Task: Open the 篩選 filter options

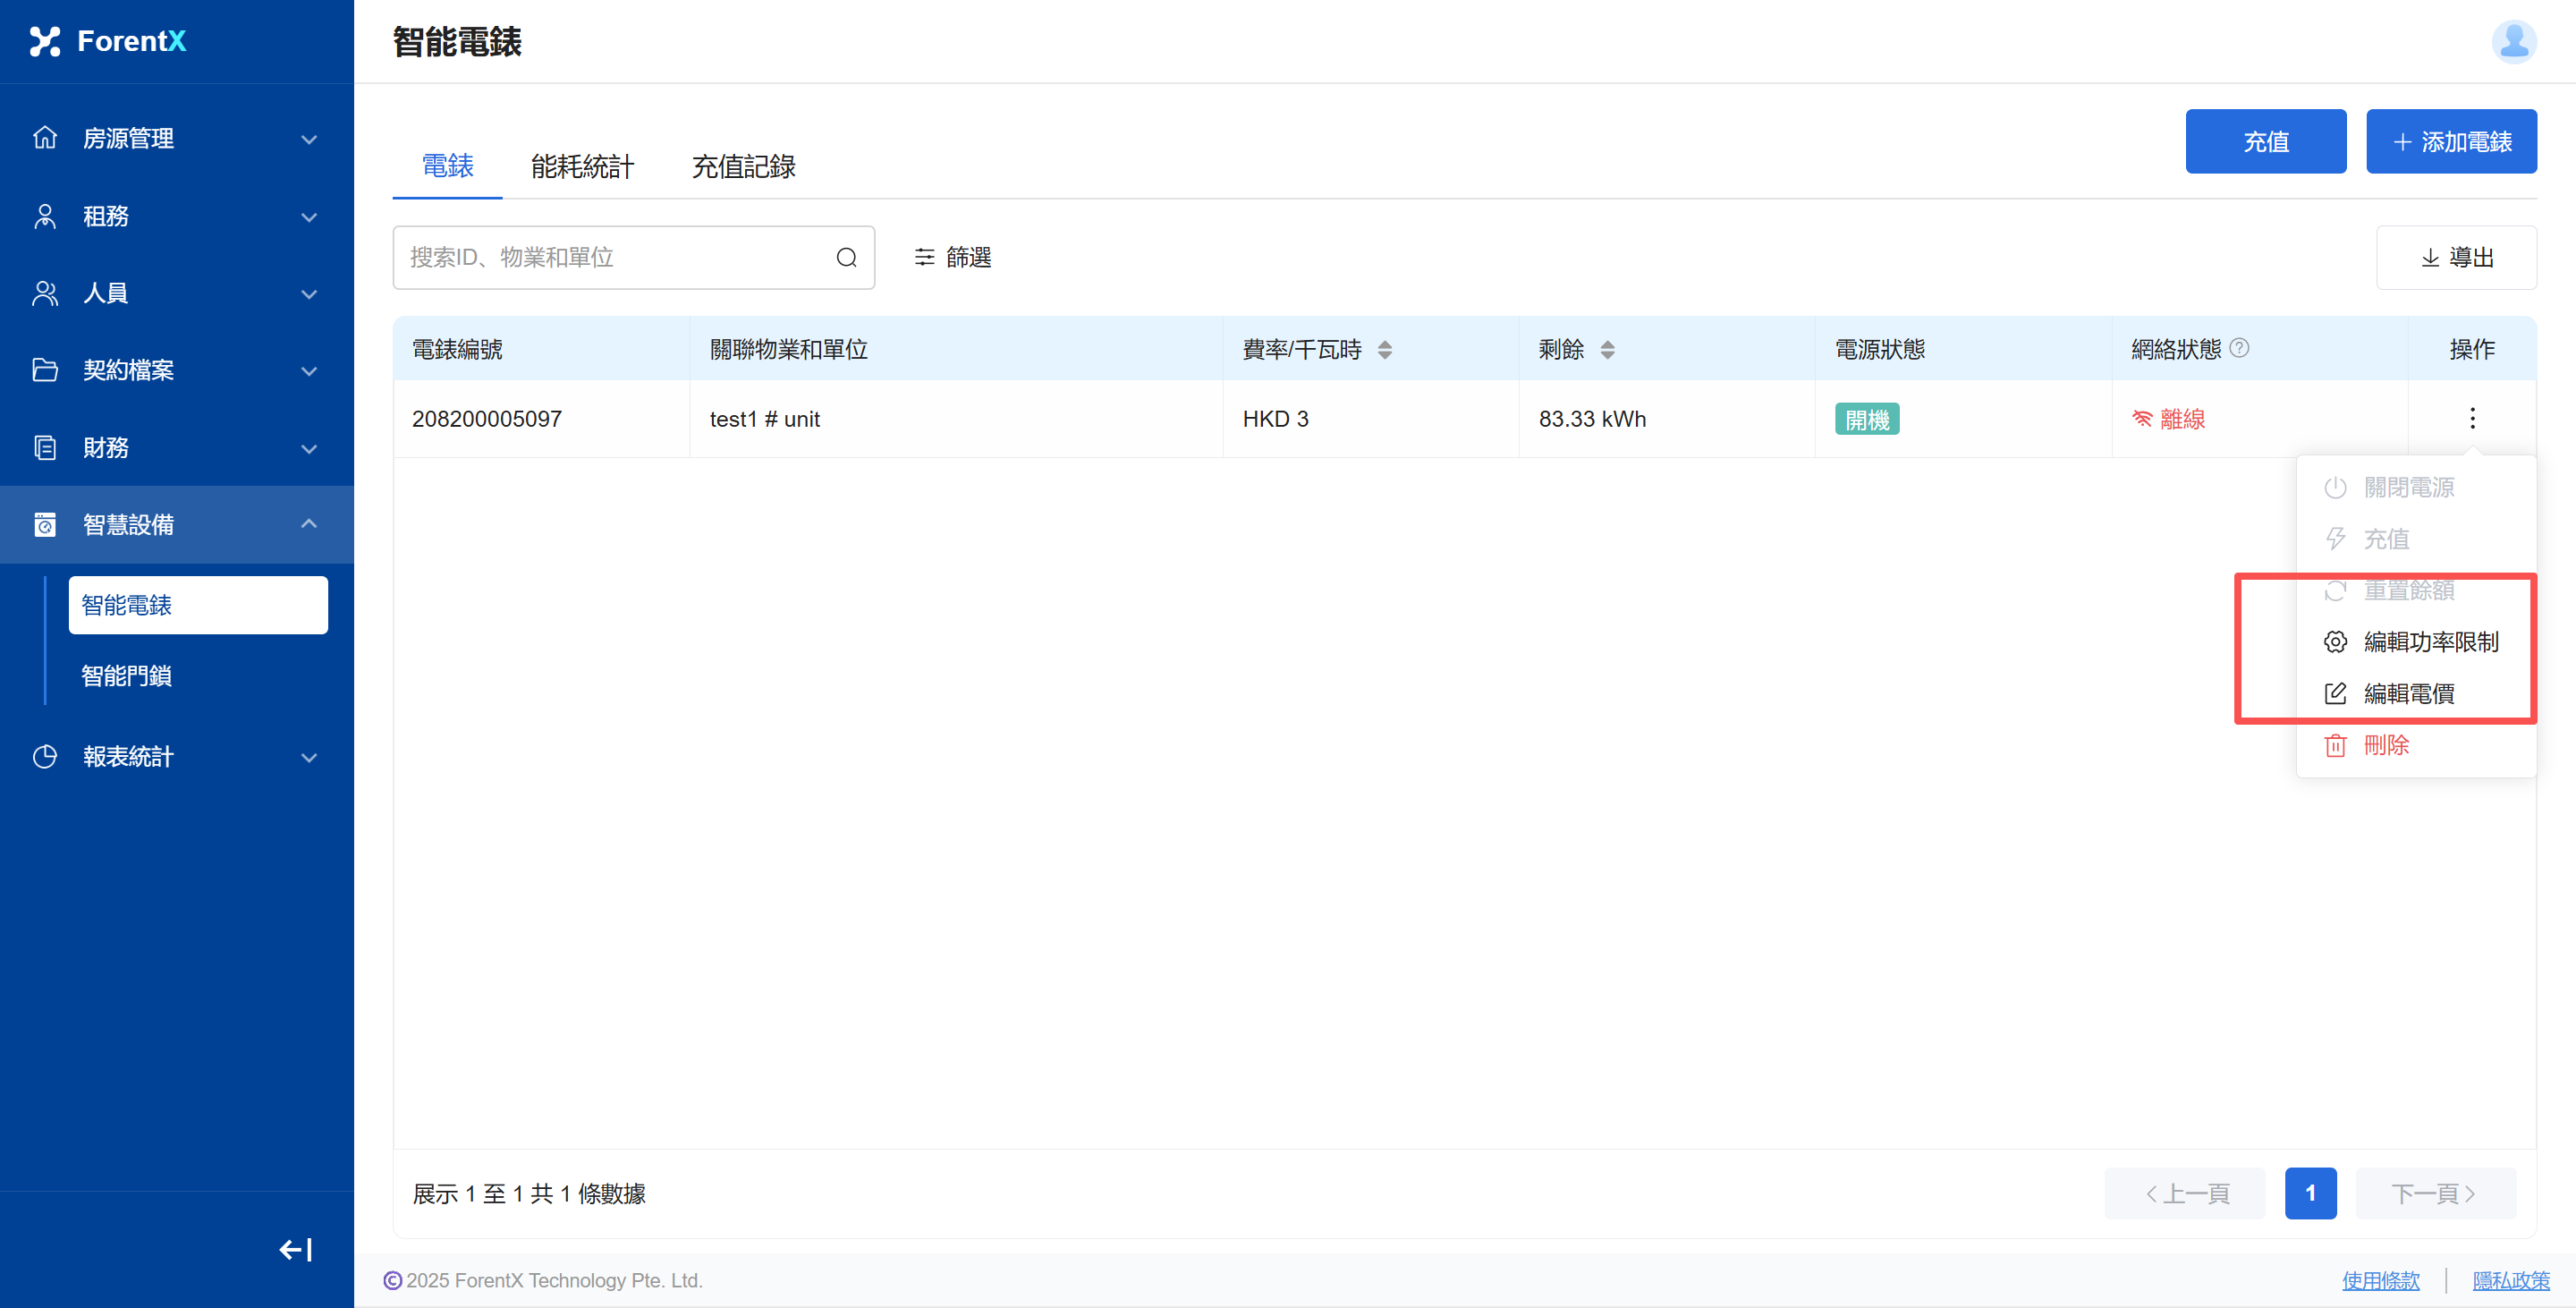Action: coord(952,258)
